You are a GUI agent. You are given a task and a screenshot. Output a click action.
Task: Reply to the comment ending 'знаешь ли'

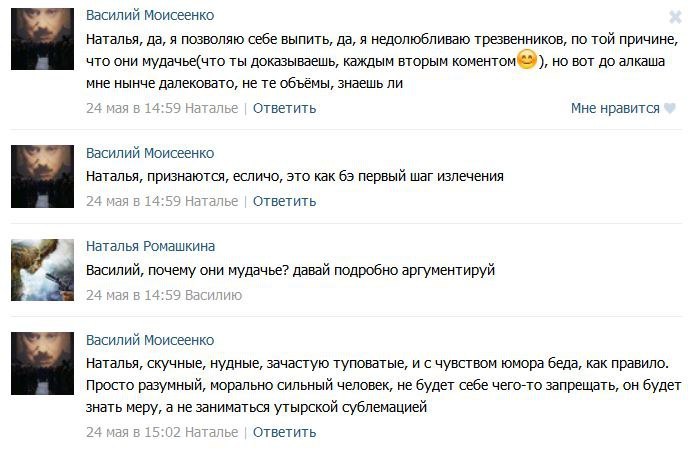coord(284,108)
